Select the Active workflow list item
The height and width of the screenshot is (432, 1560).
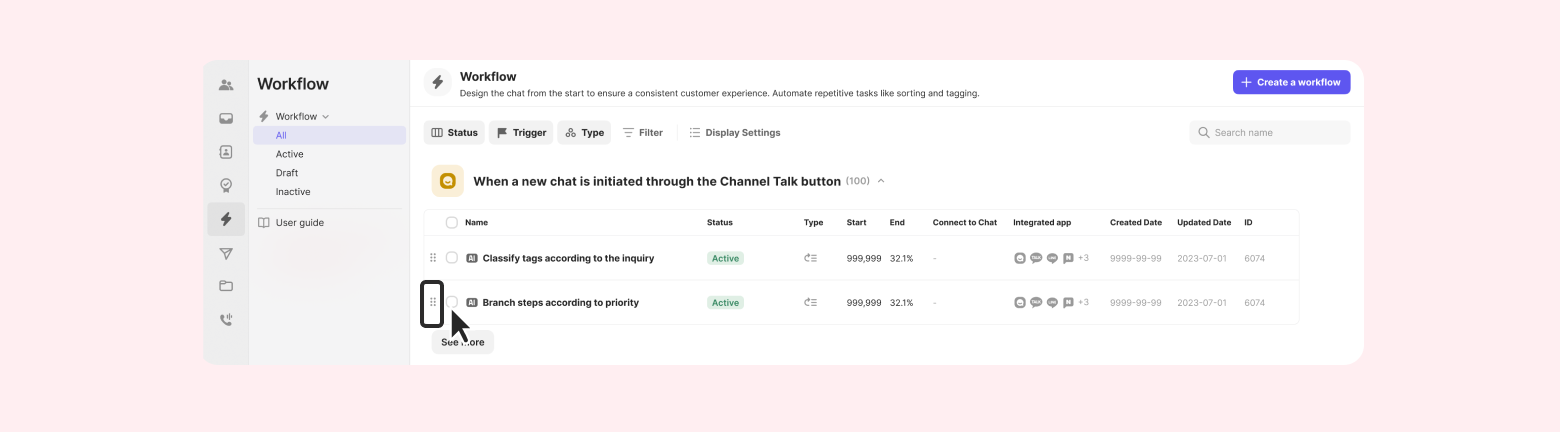[x=290, y=154]
